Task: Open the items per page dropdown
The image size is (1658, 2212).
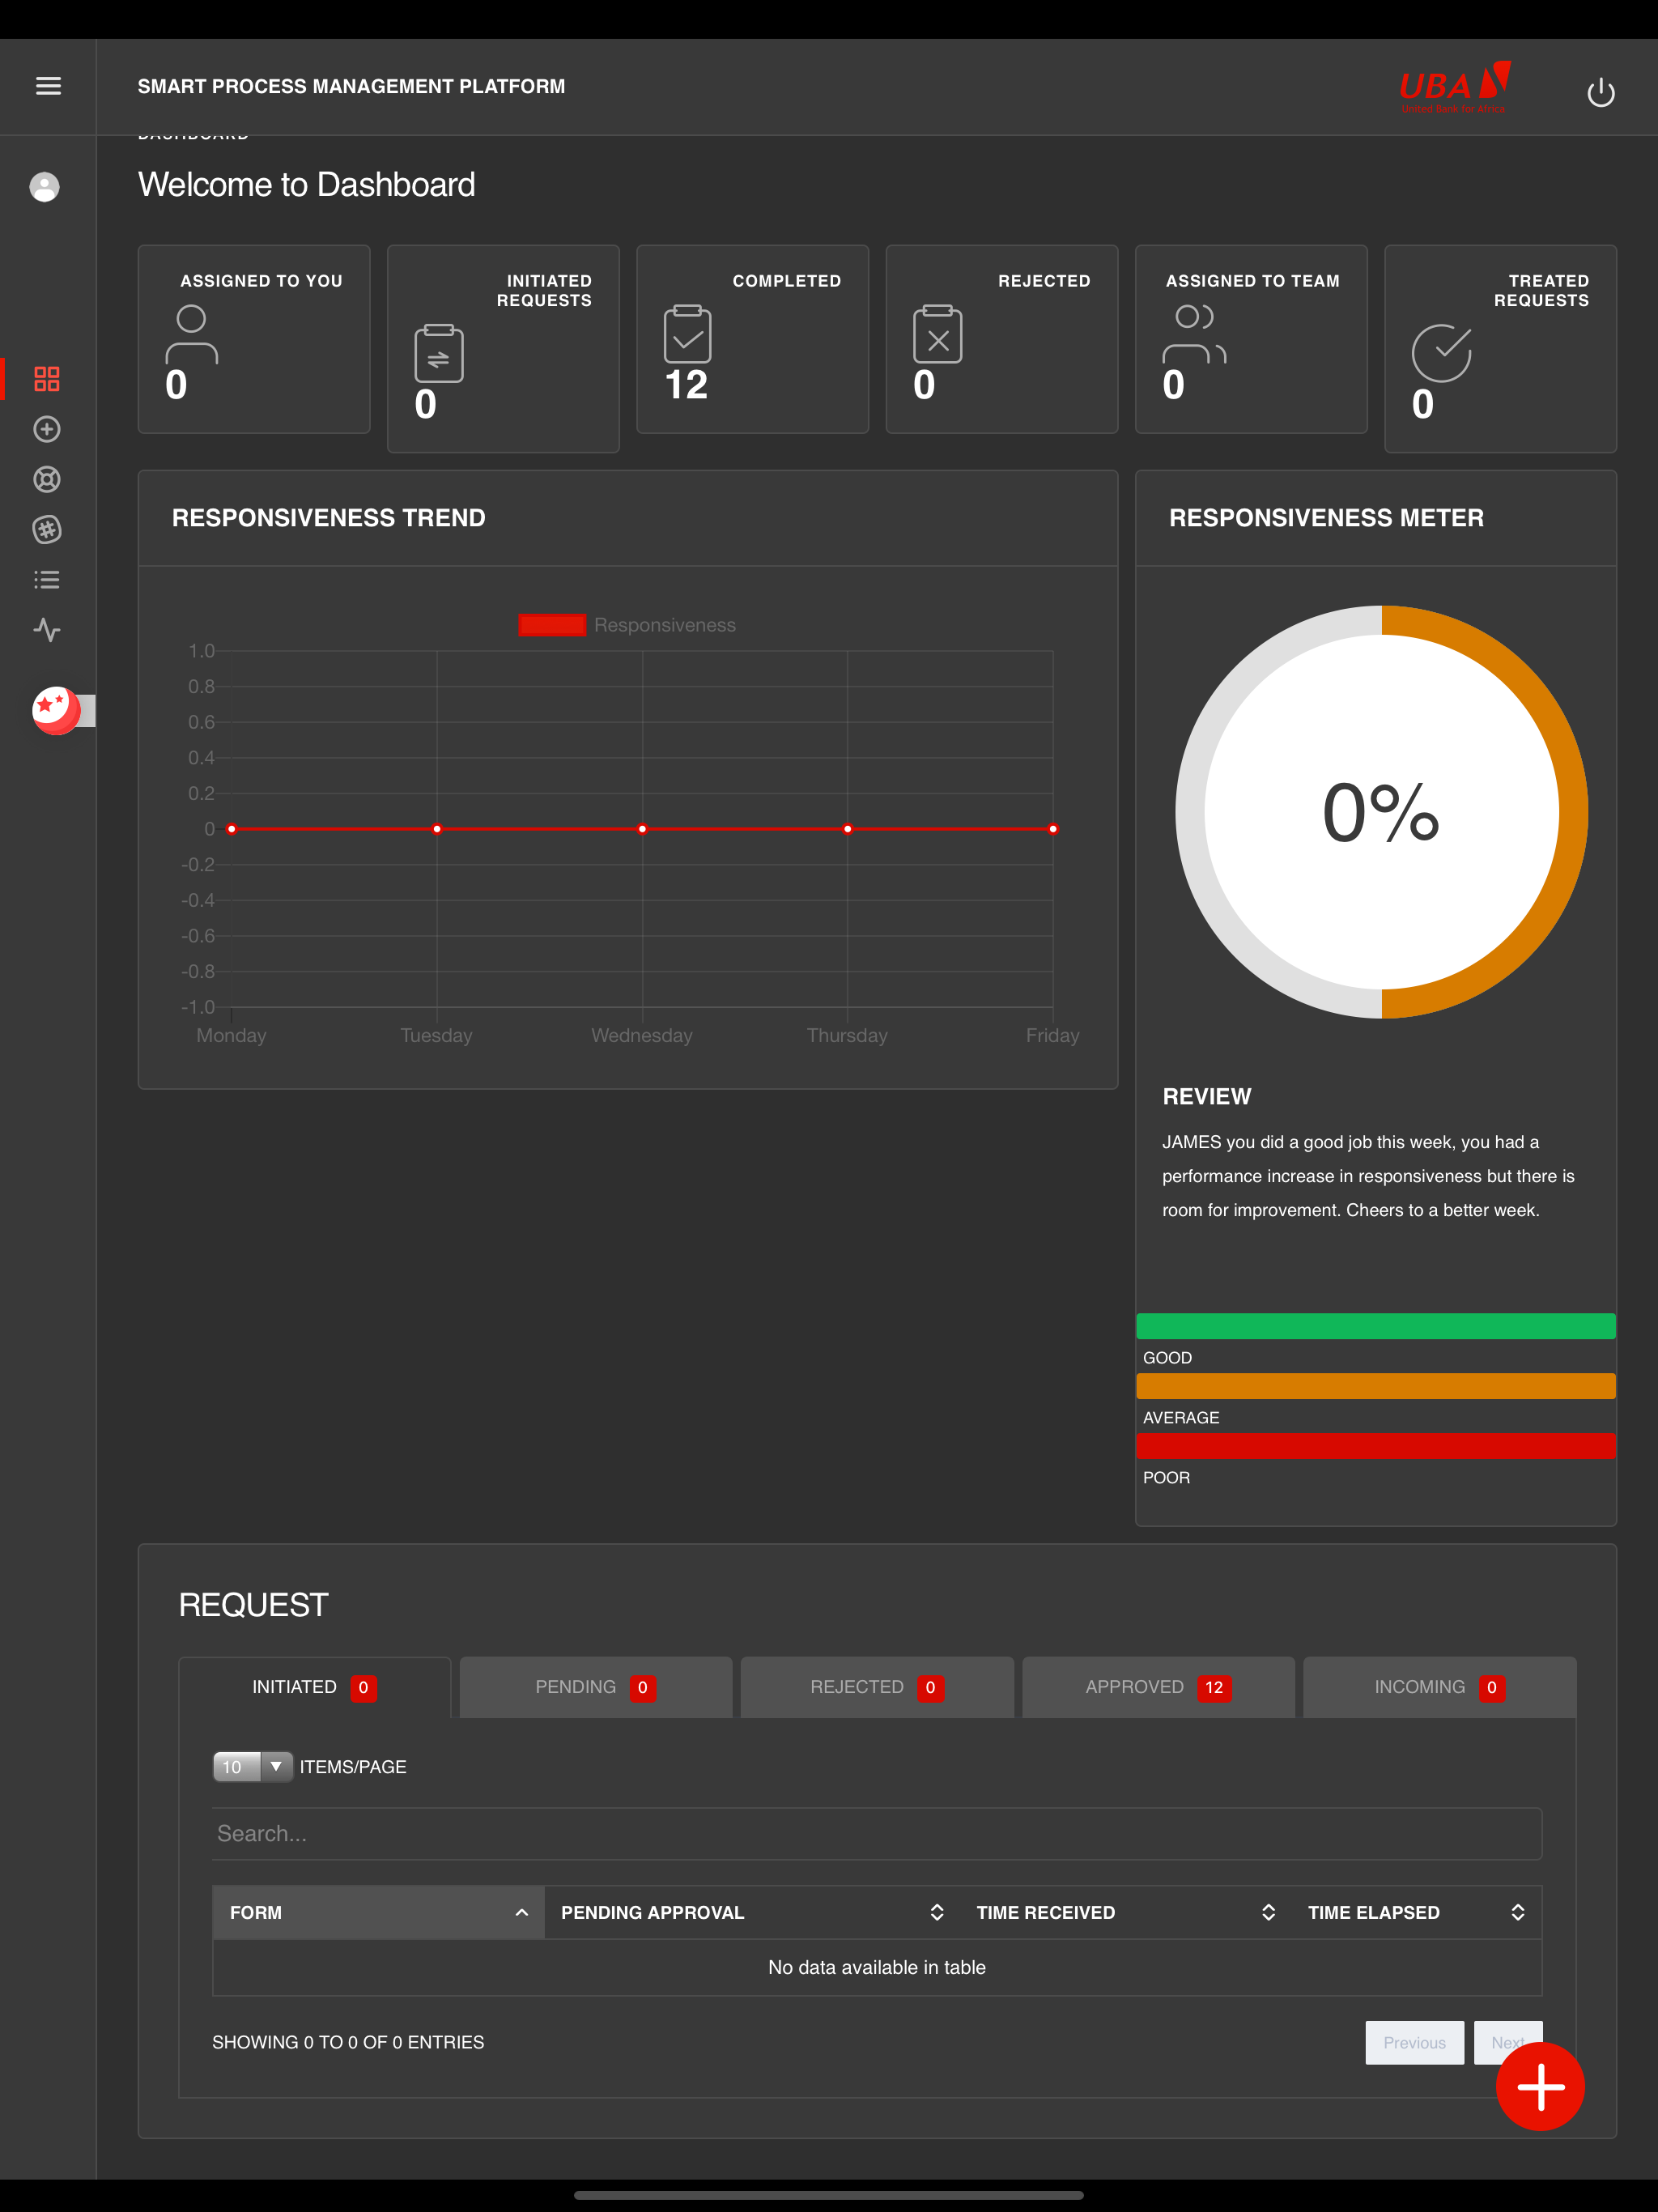Action: tap(252, 1767)
